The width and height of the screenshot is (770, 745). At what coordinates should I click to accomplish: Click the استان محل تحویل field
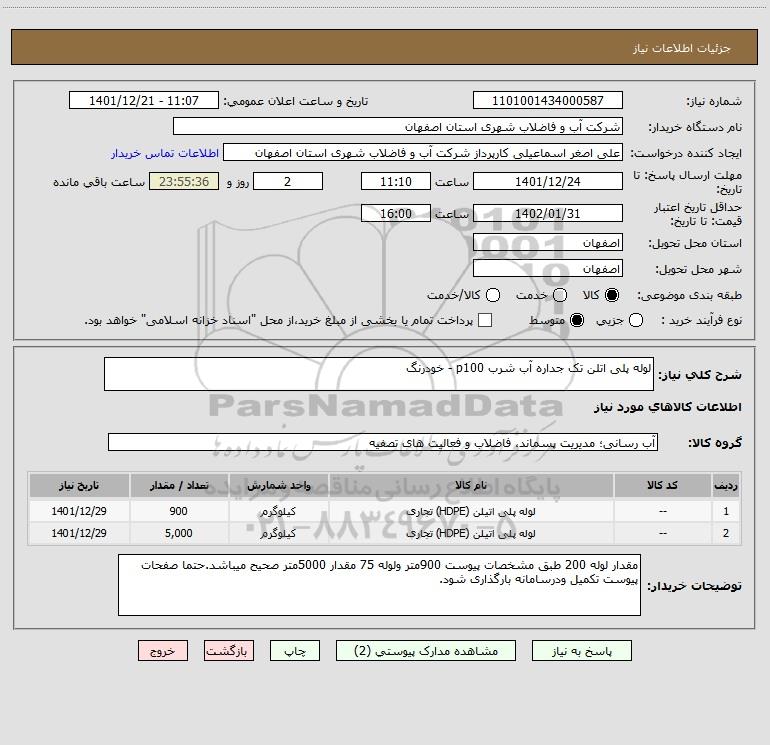tap(548, 243)
